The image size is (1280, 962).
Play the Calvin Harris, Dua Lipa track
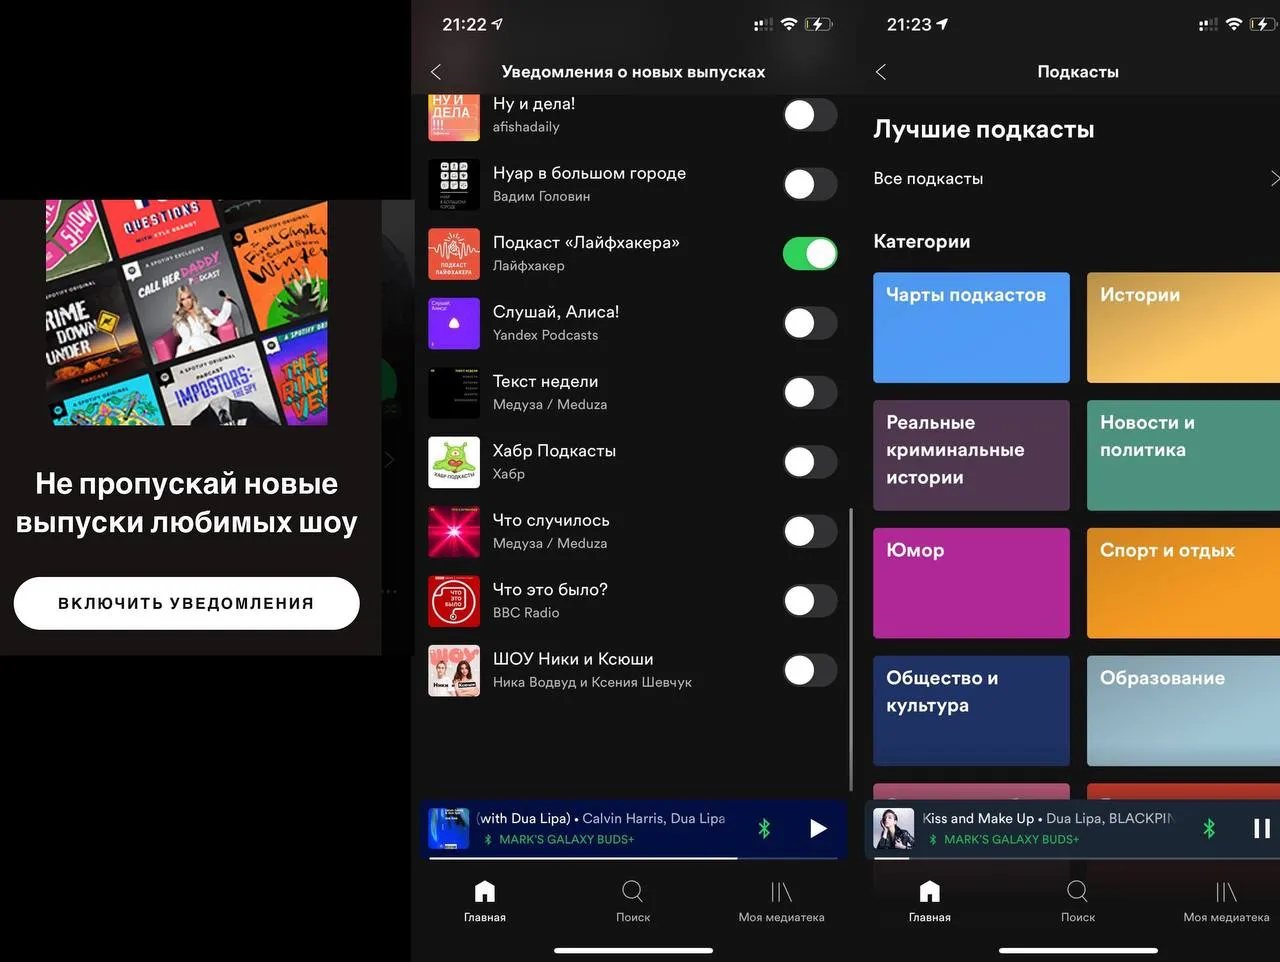818,828
